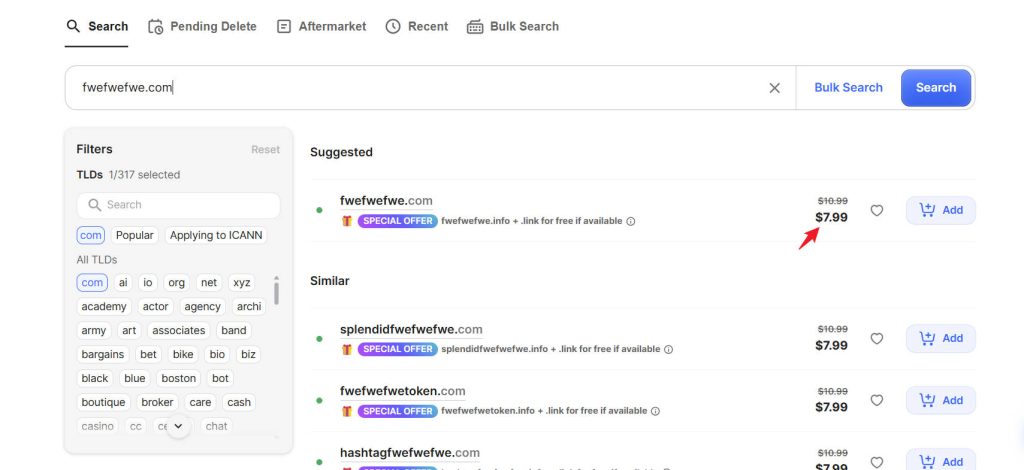
Task: Clear the domain search field with X icon
Action: pos(774,88)
